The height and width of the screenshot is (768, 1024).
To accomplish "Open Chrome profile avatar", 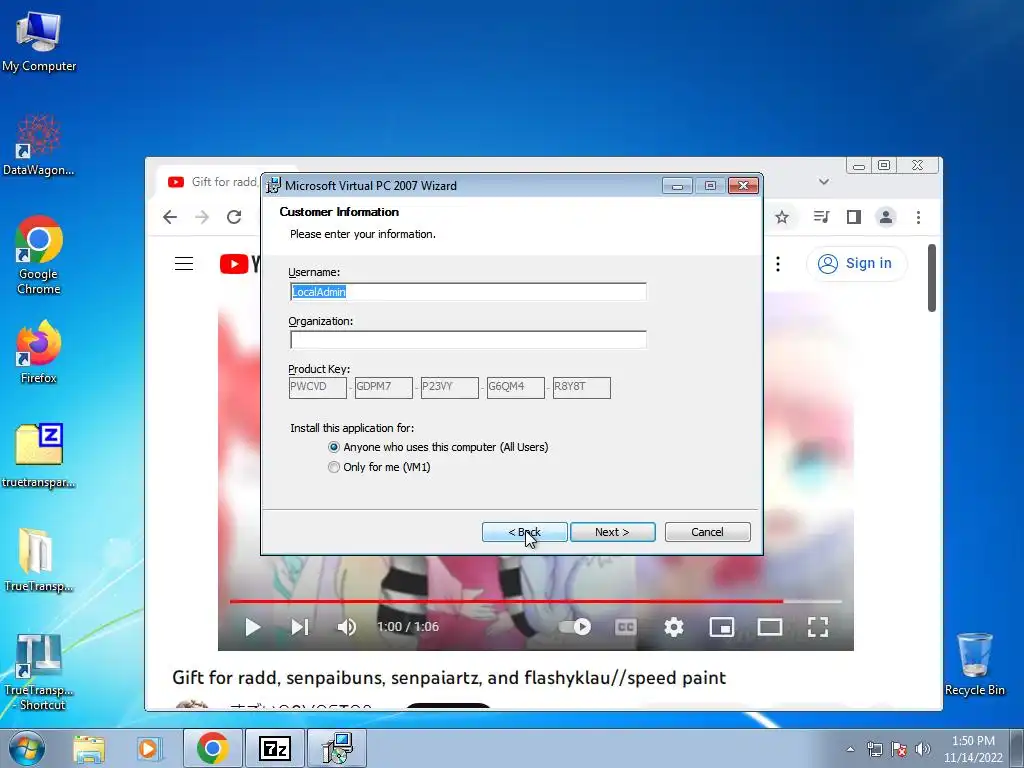I will pos(886,217).
